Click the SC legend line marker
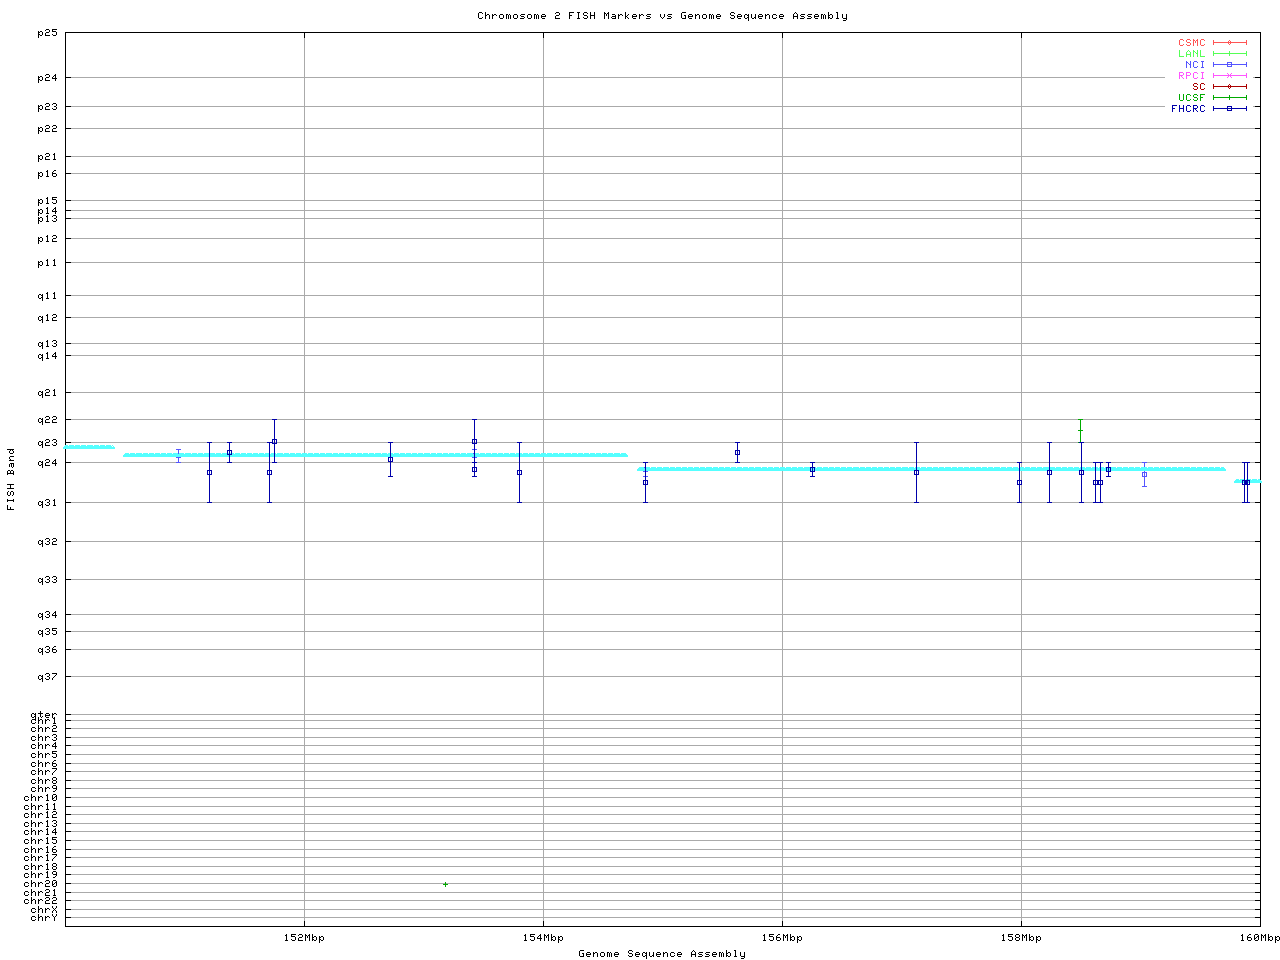This screenshot has width=1280, height=960. tap(1229, 87)
